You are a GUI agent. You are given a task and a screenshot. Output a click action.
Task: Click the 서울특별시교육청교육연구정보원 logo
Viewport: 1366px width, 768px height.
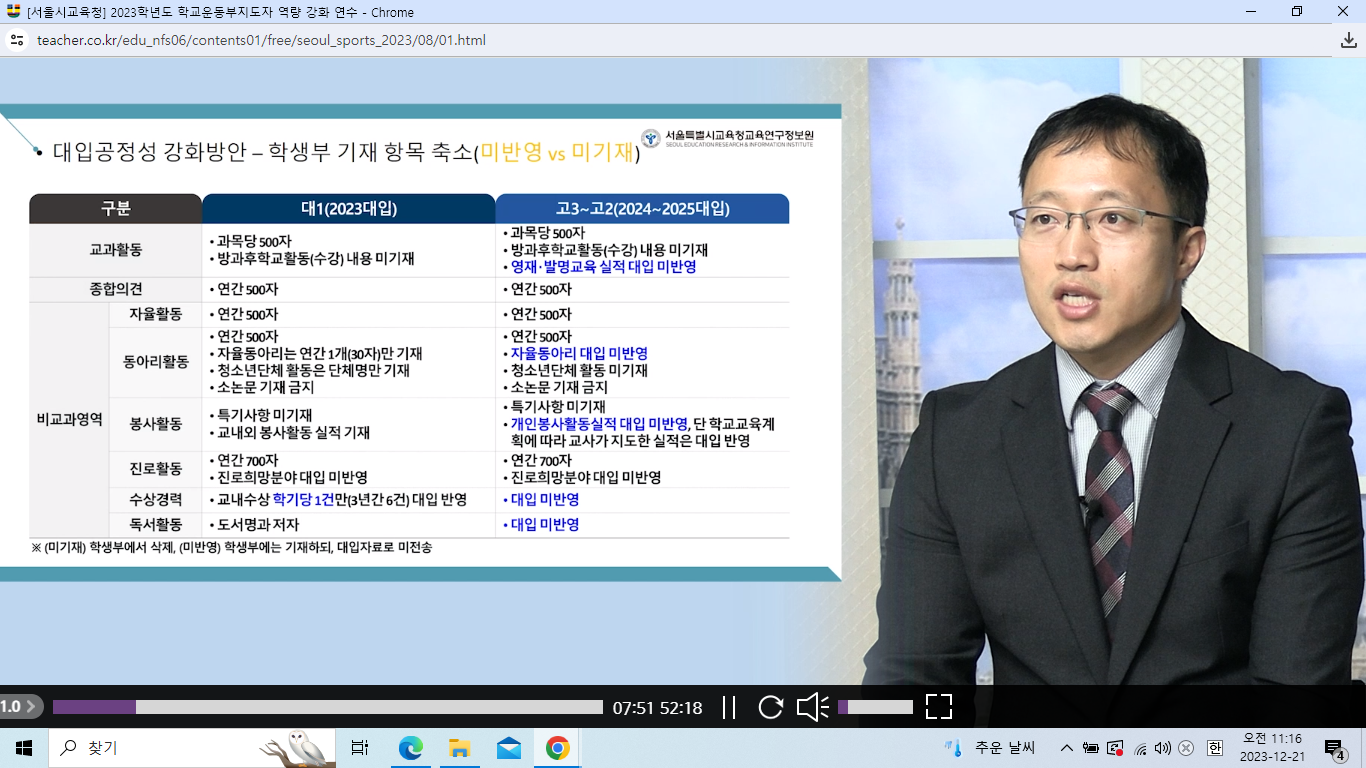point(728,138)
